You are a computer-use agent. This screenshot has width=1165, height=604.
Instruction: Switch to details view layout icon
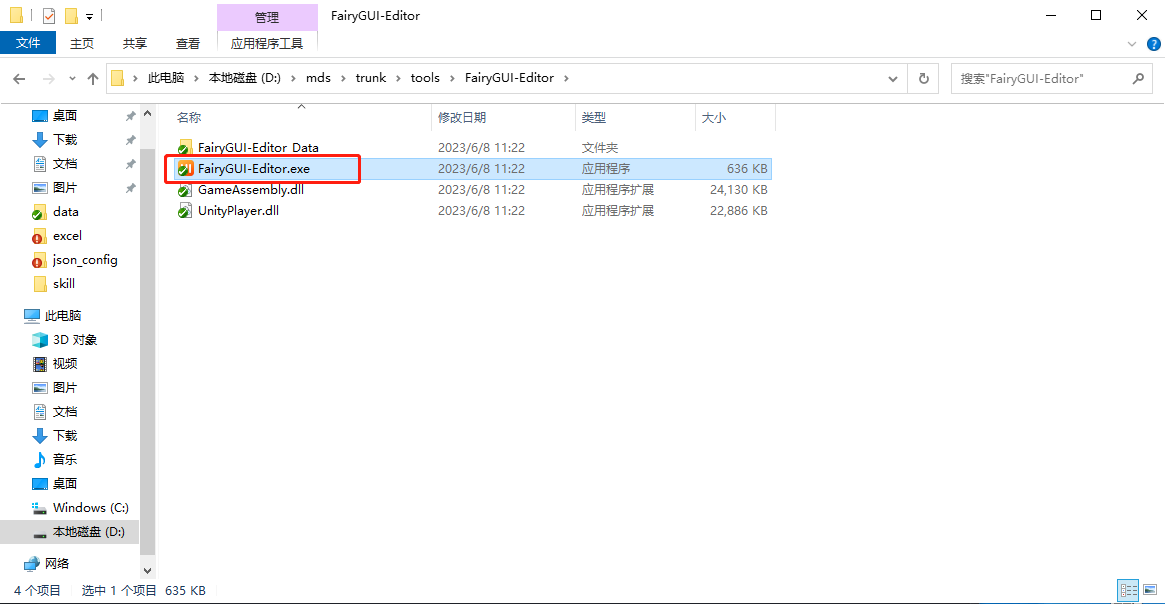tap(1128, 591)
